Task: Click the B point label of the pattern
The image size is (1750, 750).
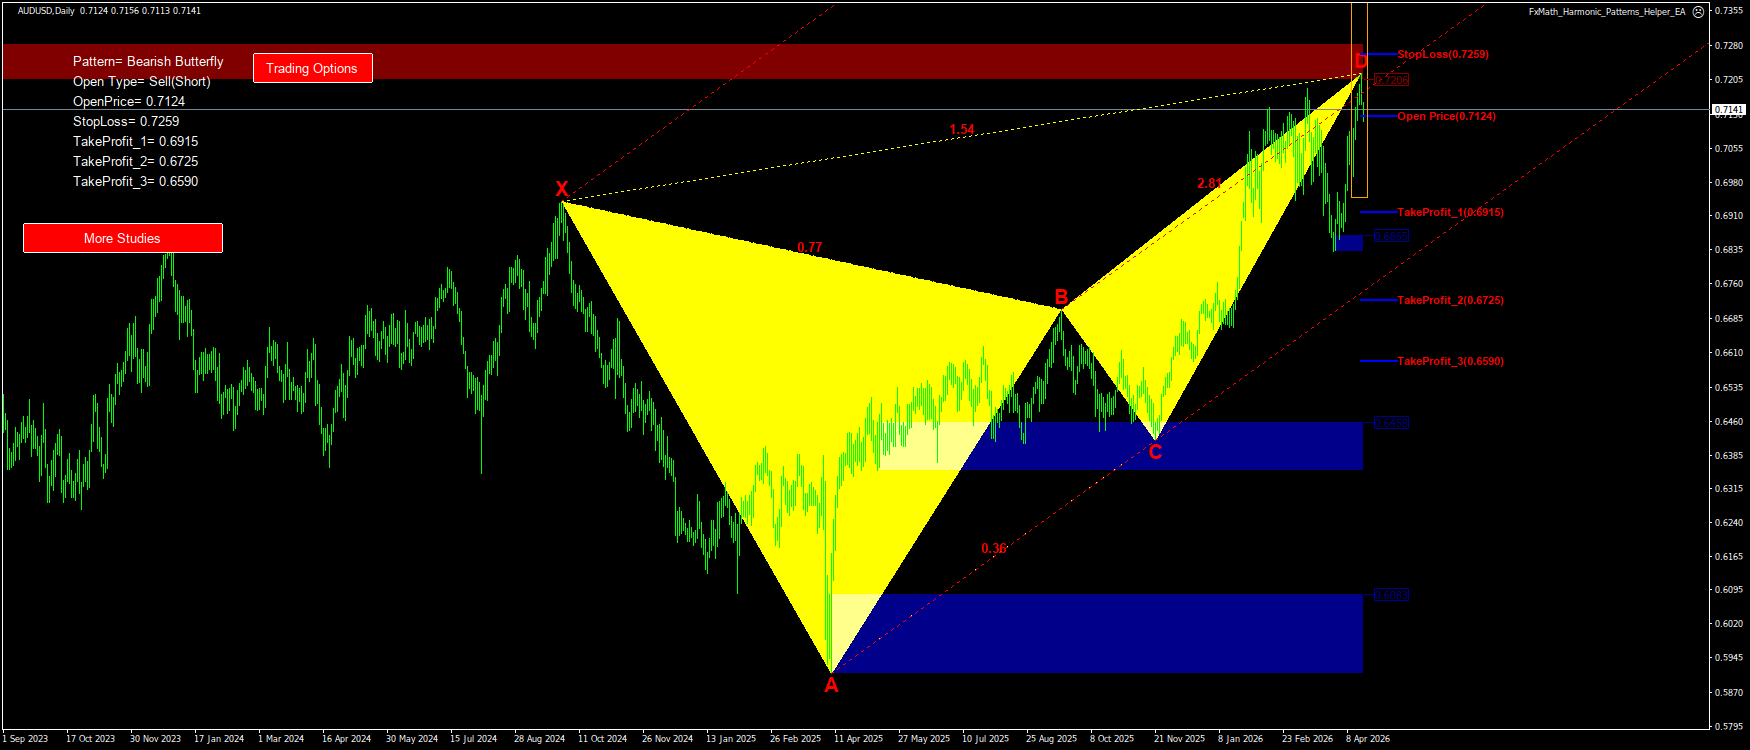Action: [x=1062, y=297]
